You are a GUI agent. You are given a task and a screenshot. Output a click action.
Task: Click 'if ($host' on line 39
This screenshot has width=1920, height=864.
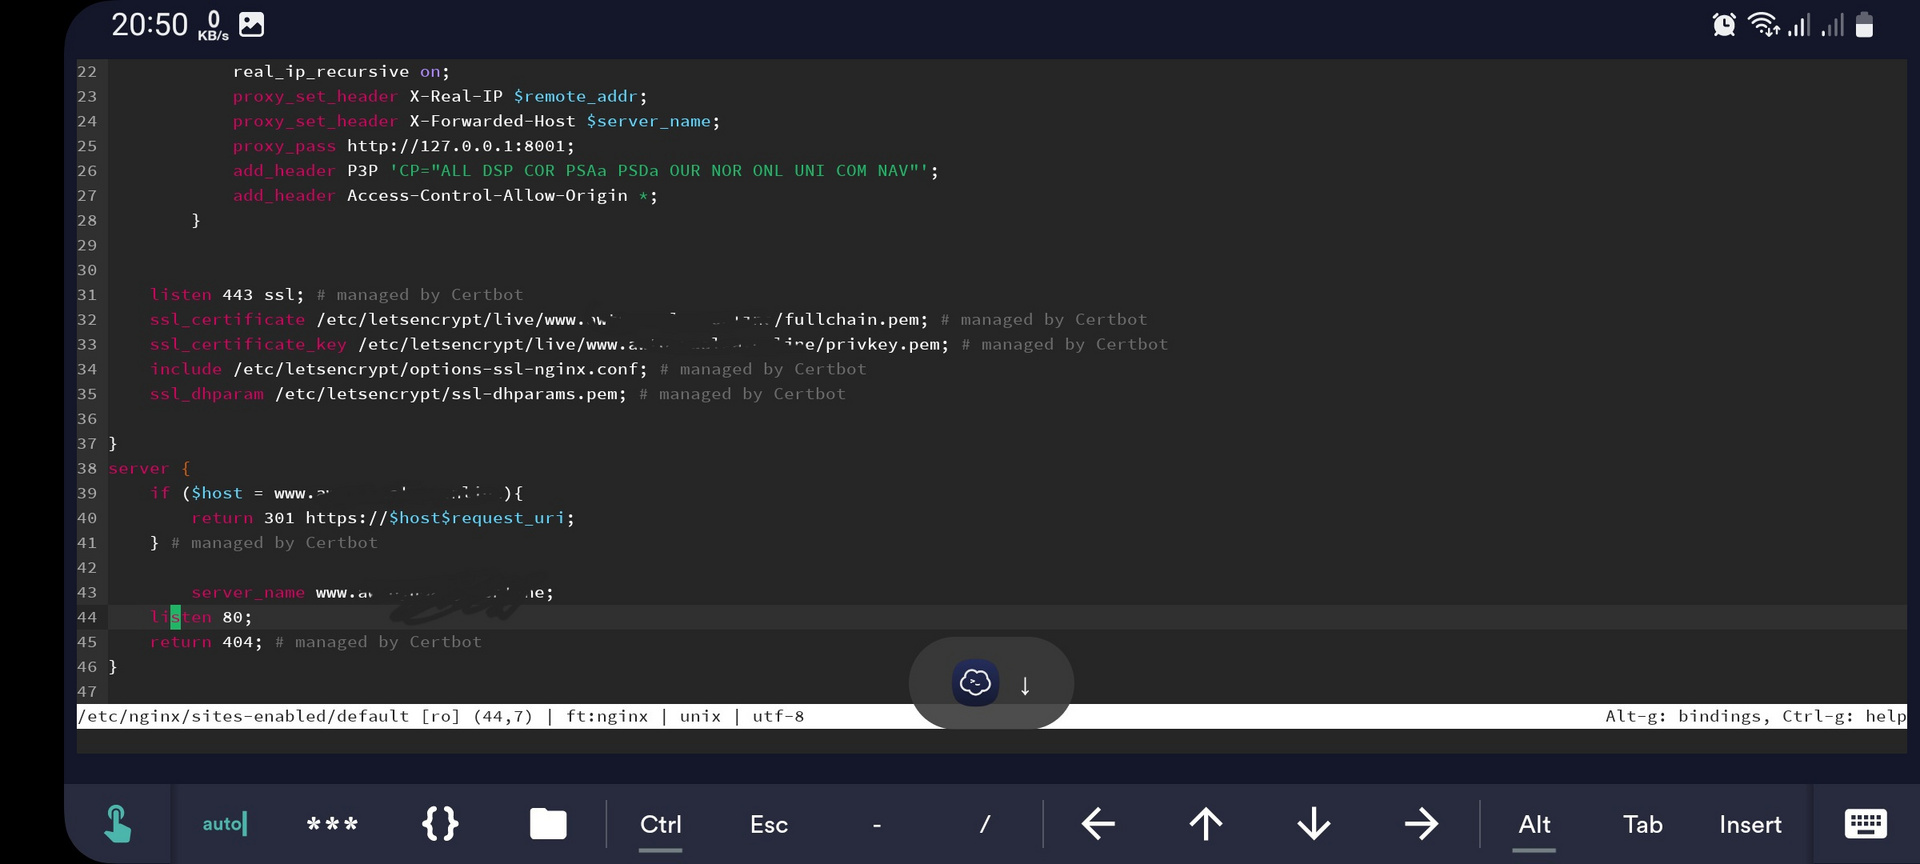tap(196, 493)
